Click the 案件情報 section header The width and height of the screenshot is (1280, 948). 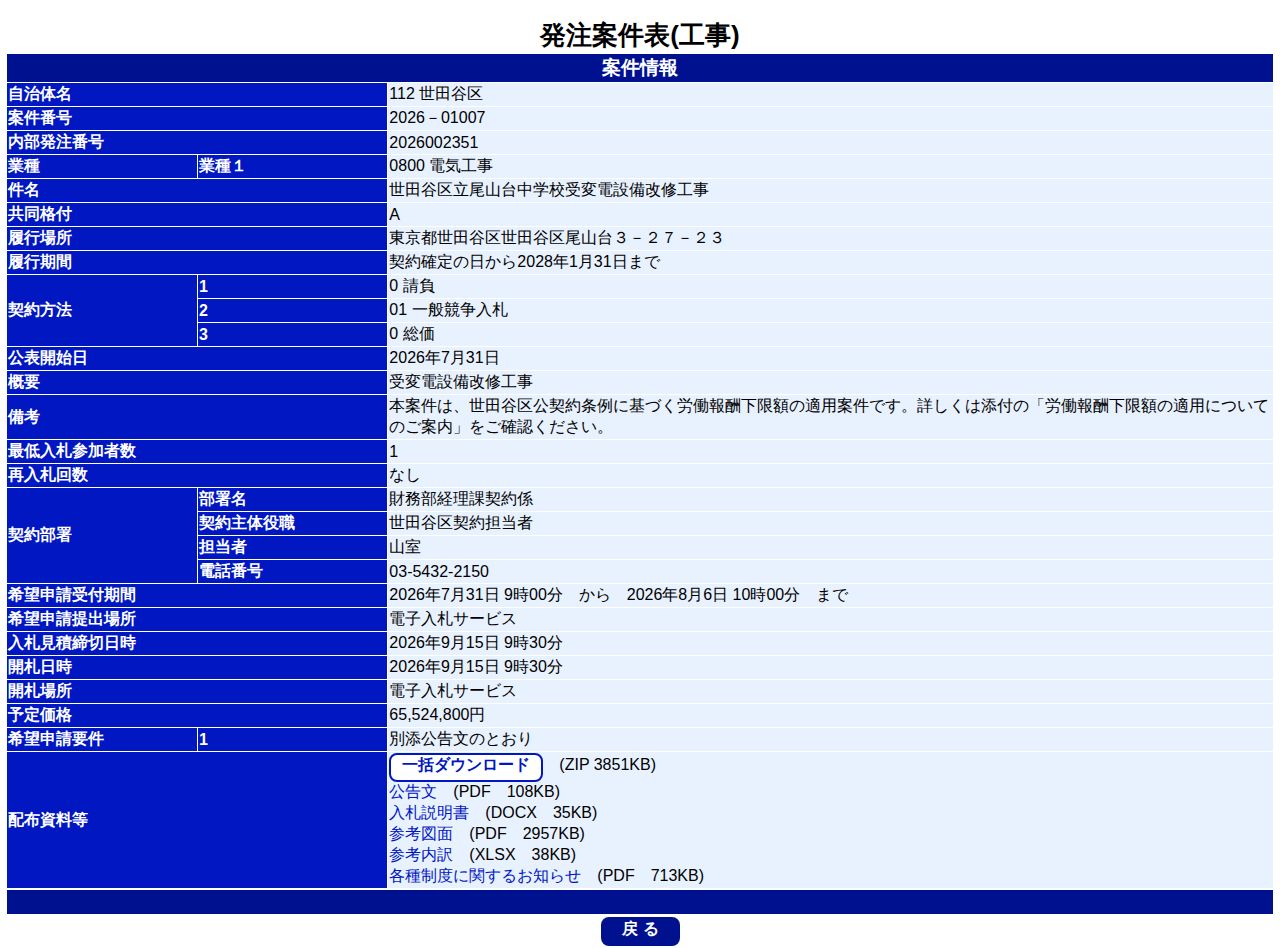640,68
